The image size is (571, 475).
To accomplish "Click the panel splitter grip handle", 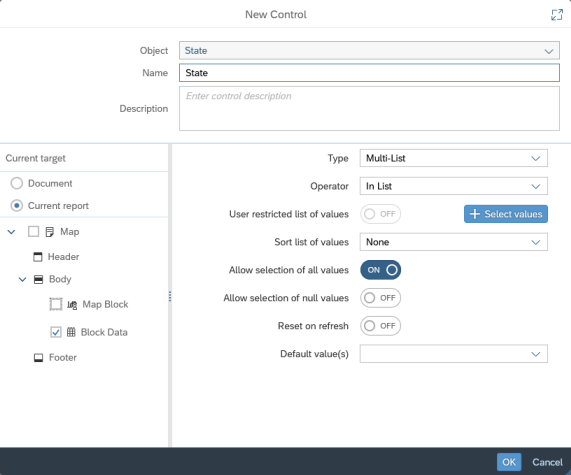I will click(170, 296).
